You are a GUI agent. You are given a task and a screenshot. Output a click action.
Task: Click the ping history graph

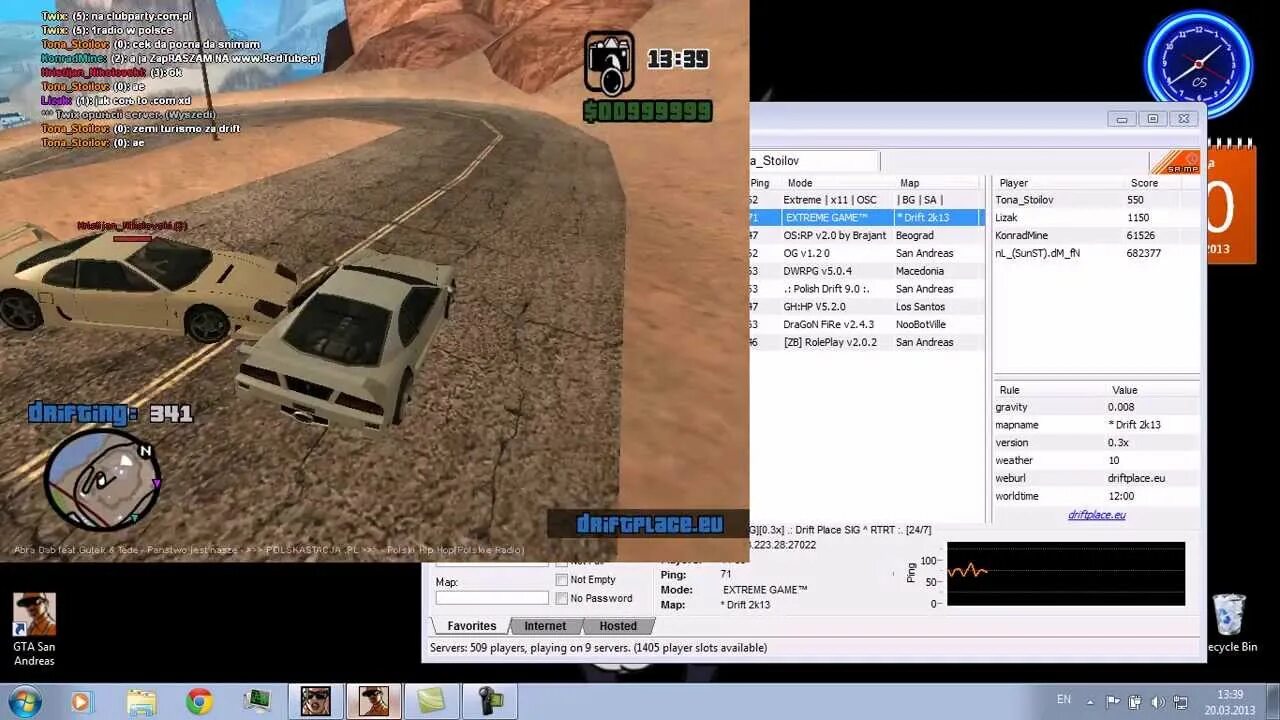point(1066,573)
